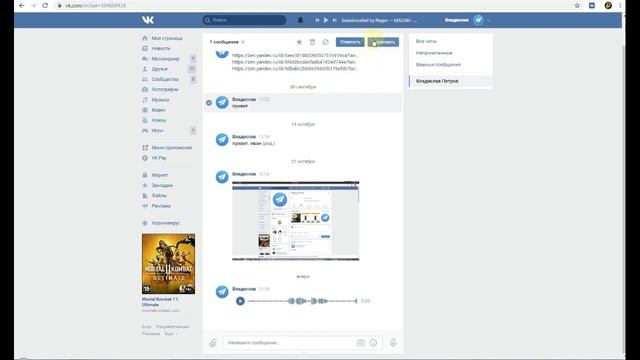Click the avatar beside the voice message
This screenshot has height=360, width=640.
(222, 292)
